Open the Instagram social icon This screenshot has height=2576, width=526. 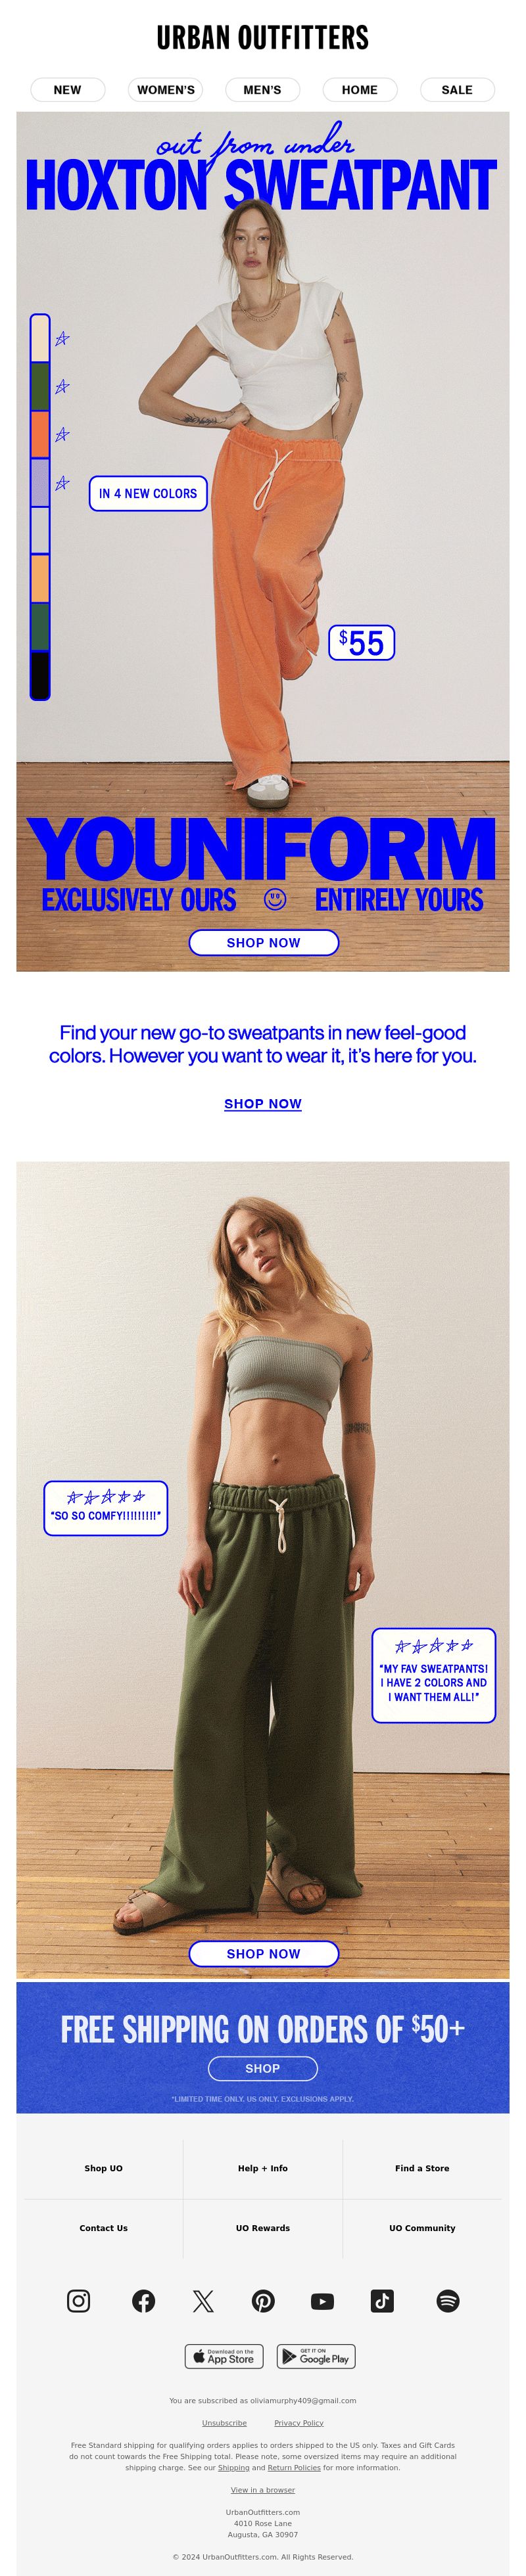[78, 2301]
